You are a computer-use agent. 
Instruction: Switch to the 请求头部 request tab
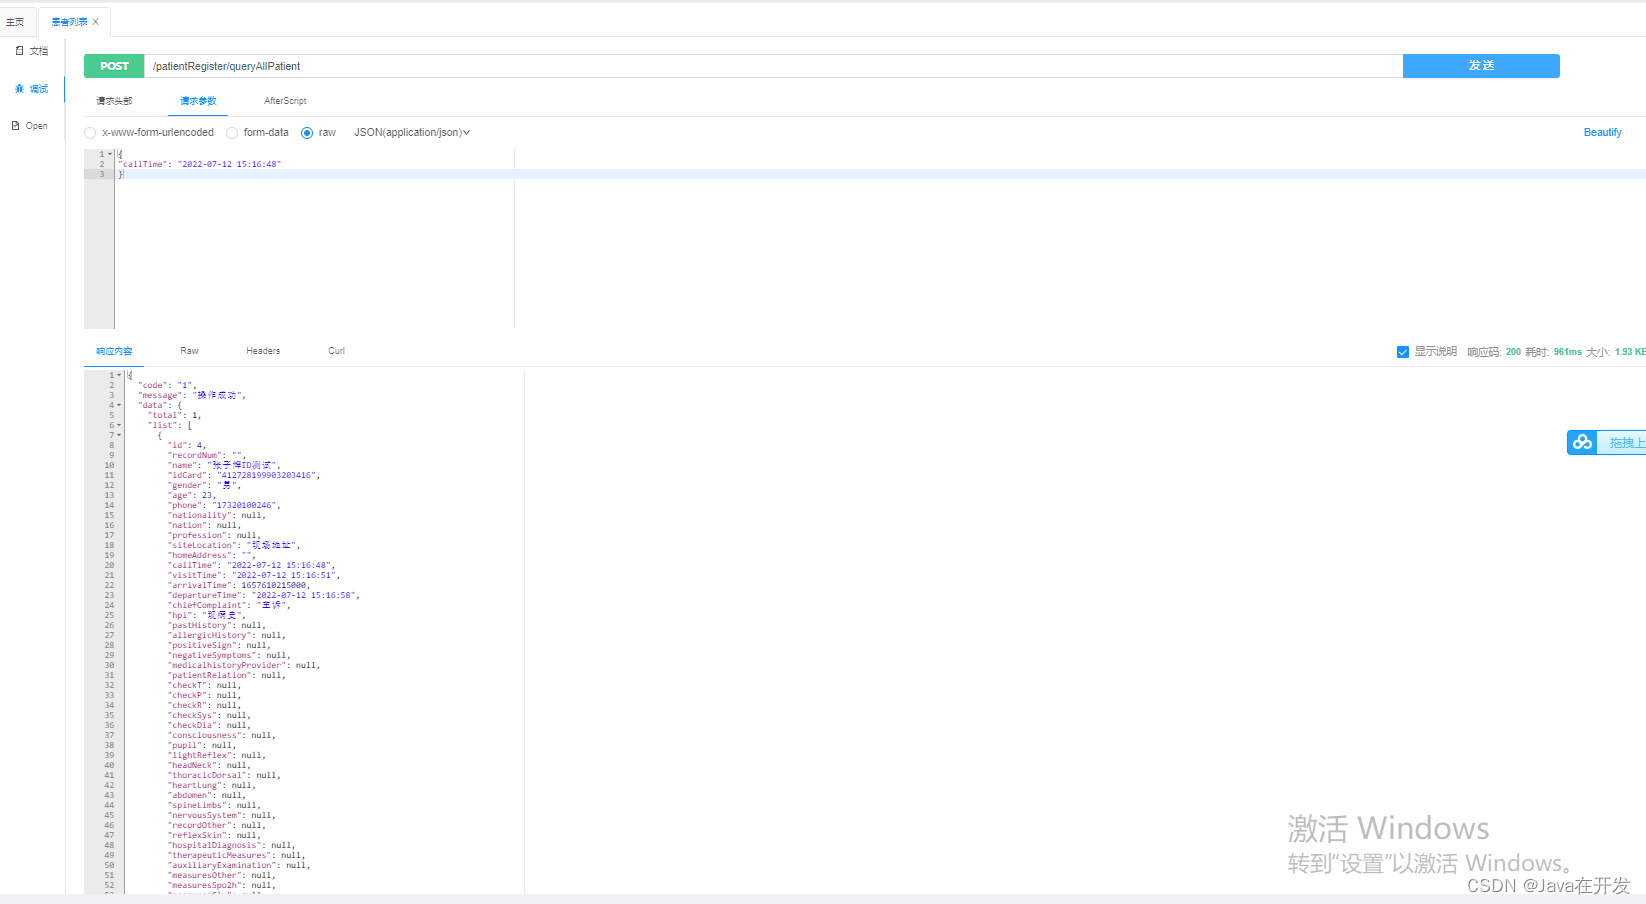[x=113, y=100]
